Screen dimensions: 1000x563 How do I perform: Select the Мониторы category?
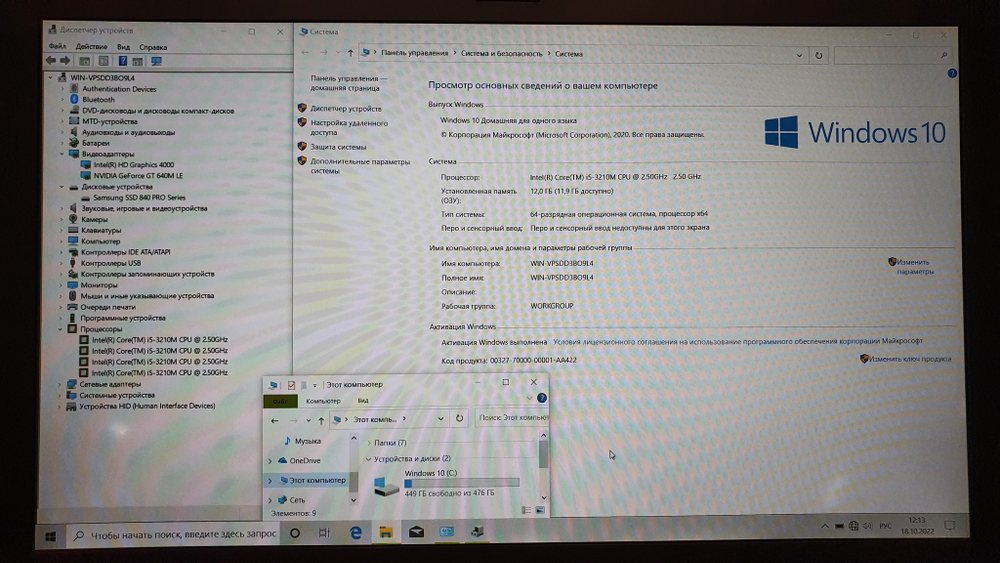99,285
